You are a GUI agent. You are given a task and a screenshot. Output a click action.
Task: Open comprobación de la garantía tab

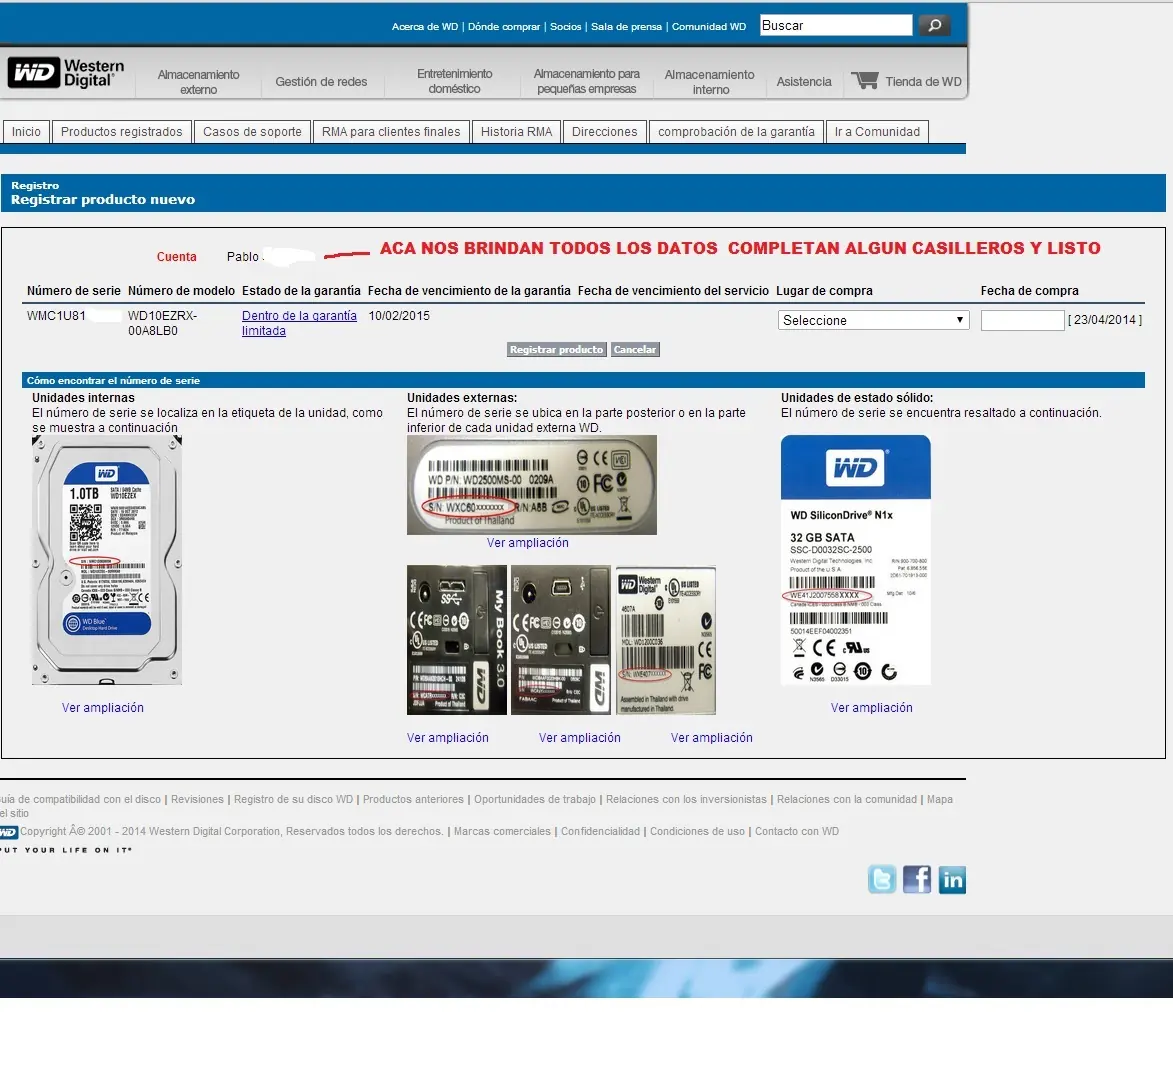click(736, 132)
